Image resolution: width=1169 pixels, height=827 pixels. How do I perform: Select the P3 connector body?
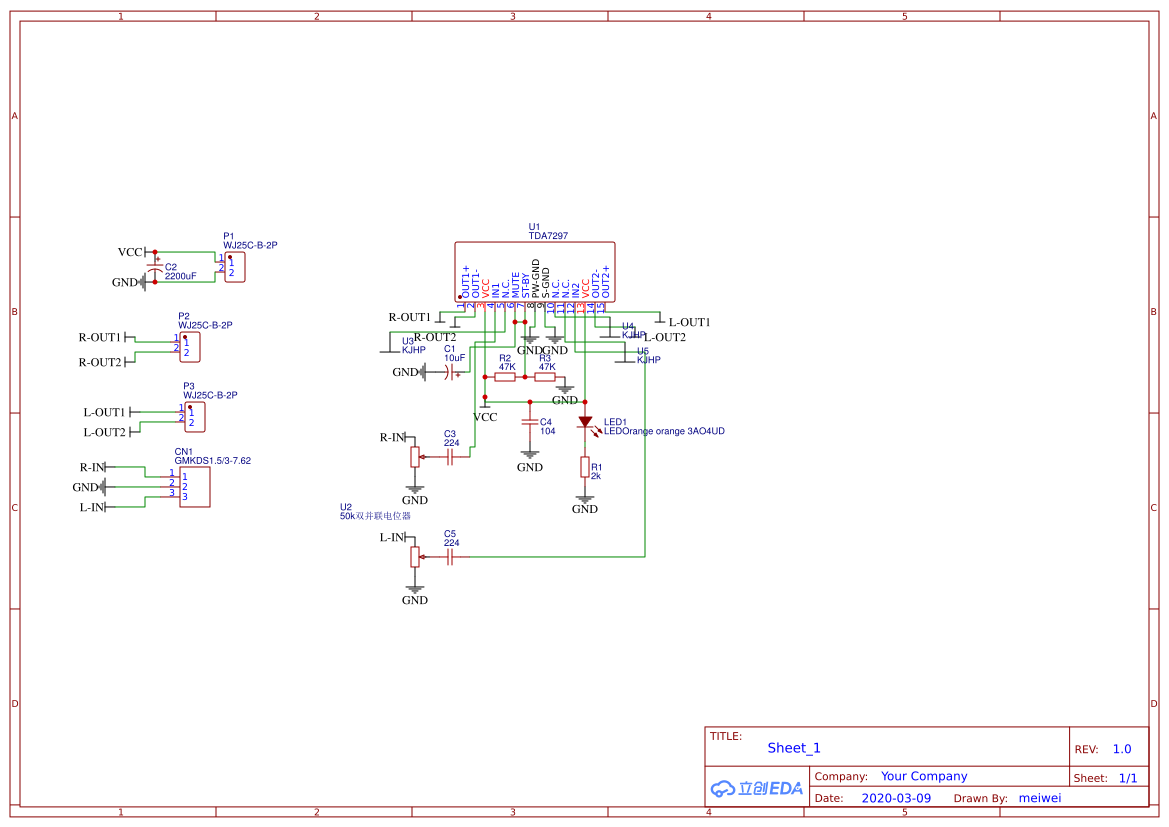tap(195, 418)
